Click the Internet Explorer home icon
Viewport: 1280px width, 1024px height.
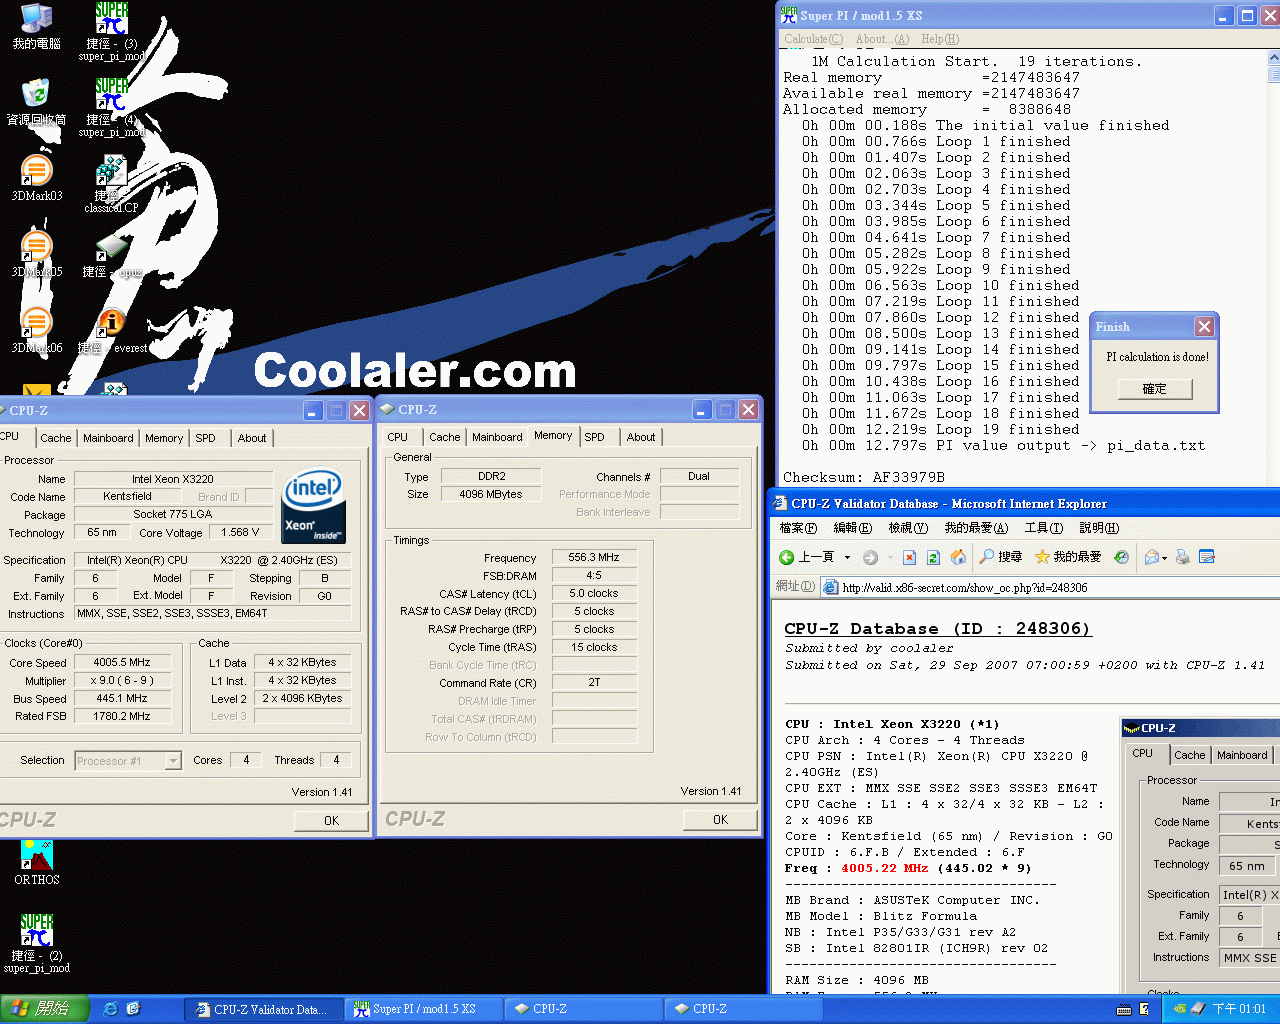pyautogui.click(x=958, y=557)
